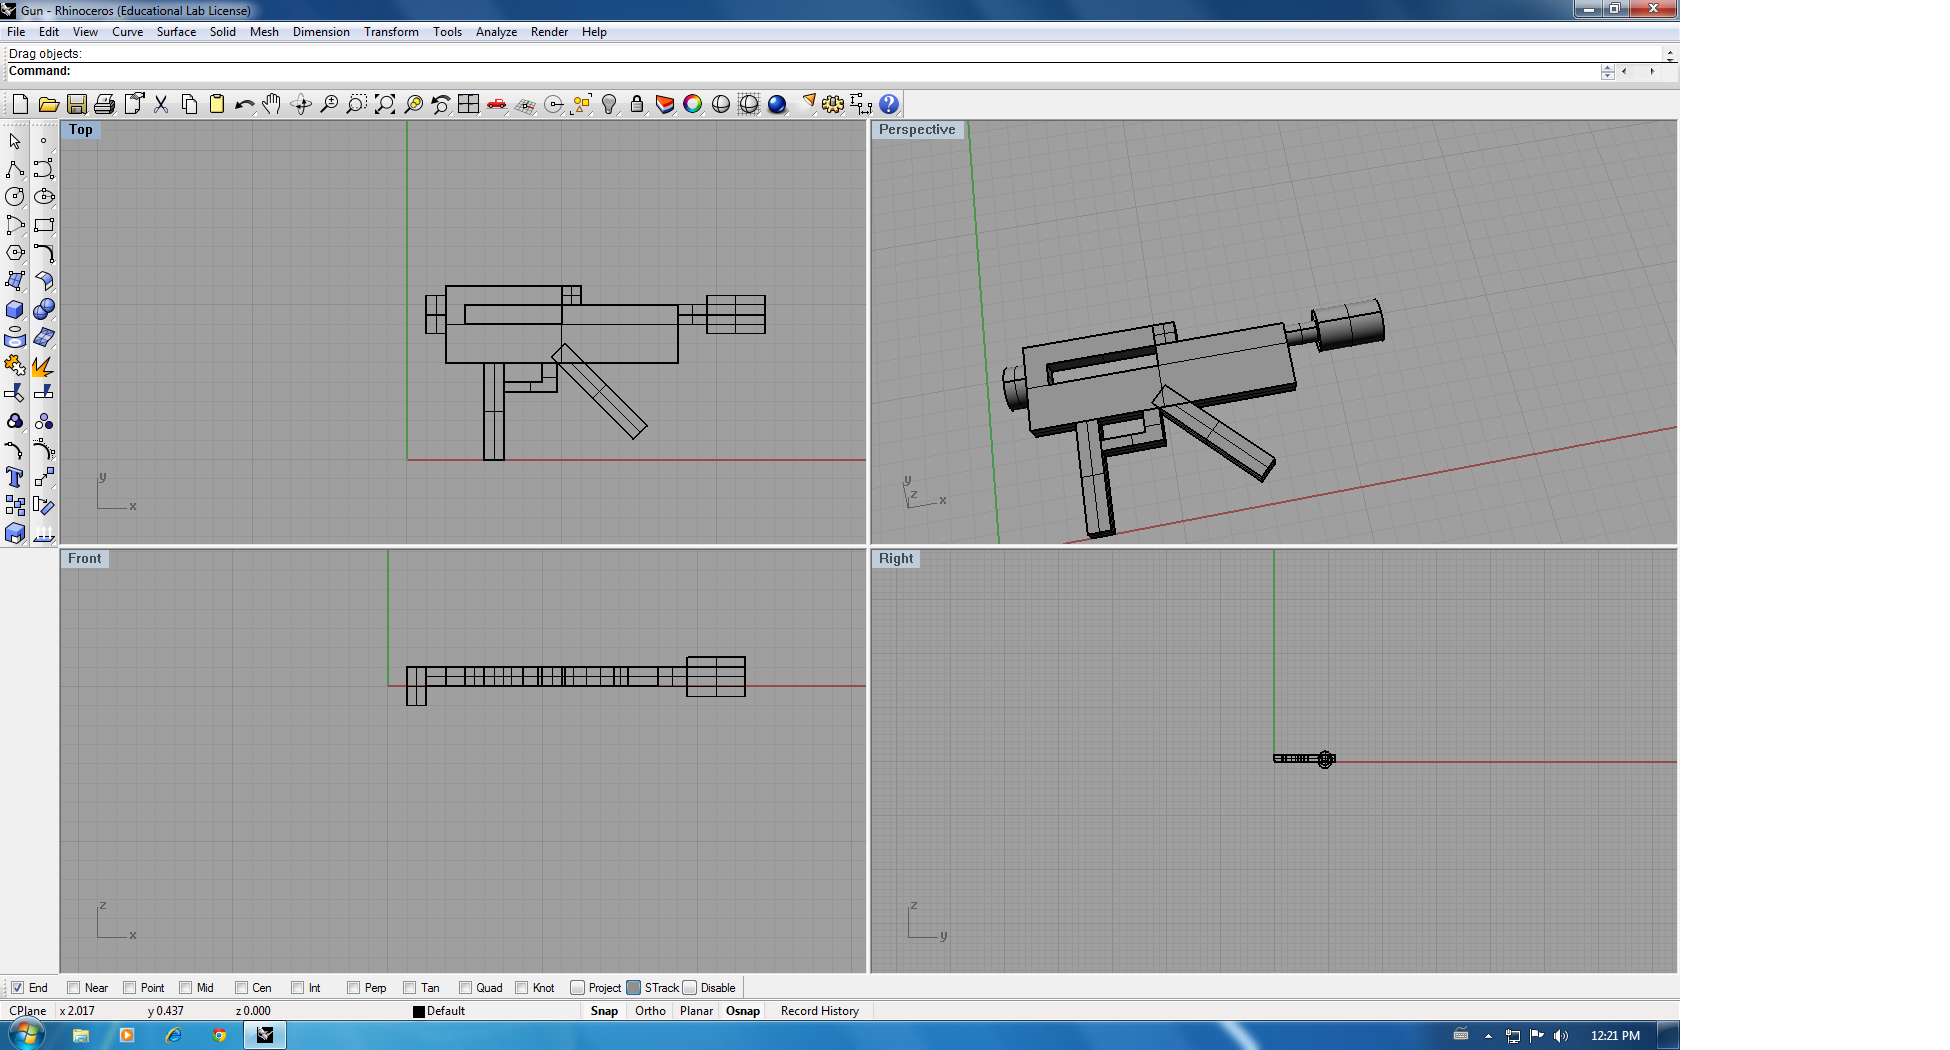The image size is (1950, 1050).
Task: Enable the Knot osnap checkbox
Action: (521, 988)
